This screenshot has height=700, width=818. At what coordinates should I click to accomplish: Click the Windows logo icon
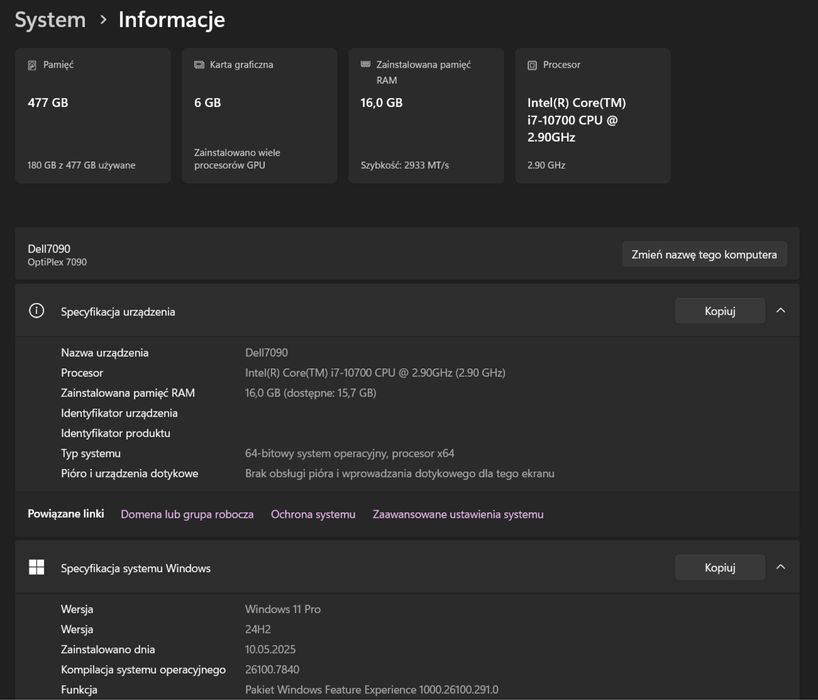click(x=37, y=568)
